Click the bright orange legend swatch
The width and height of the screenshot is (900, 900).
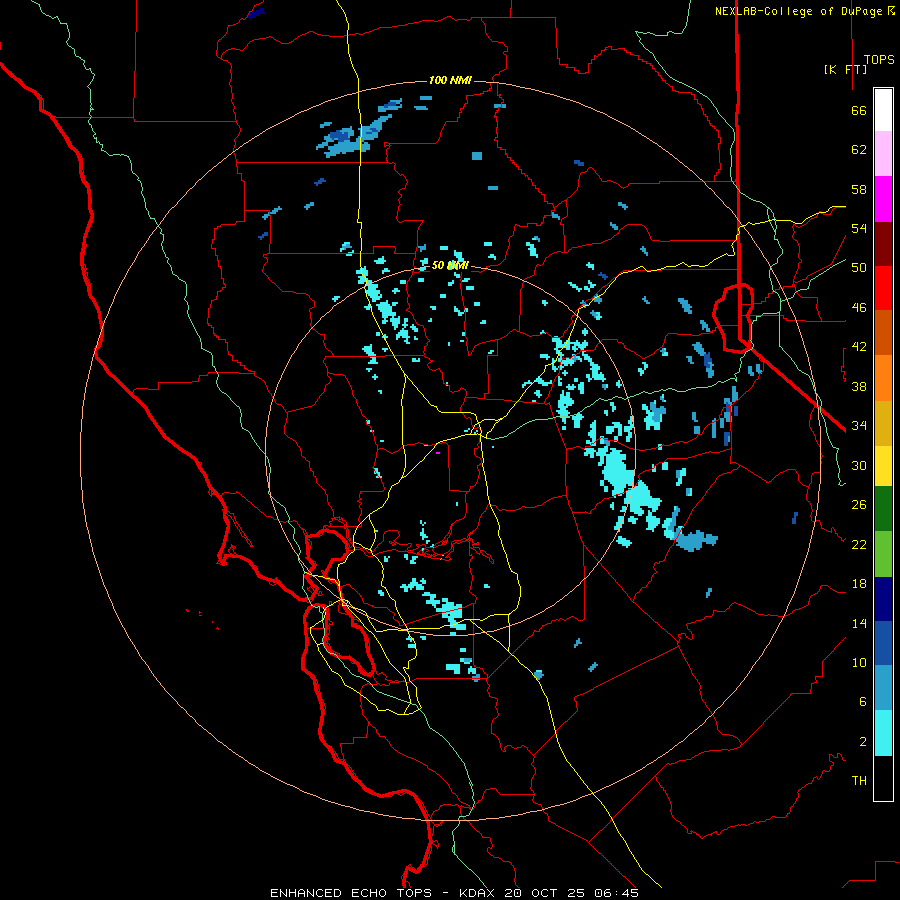click(883, 378)
